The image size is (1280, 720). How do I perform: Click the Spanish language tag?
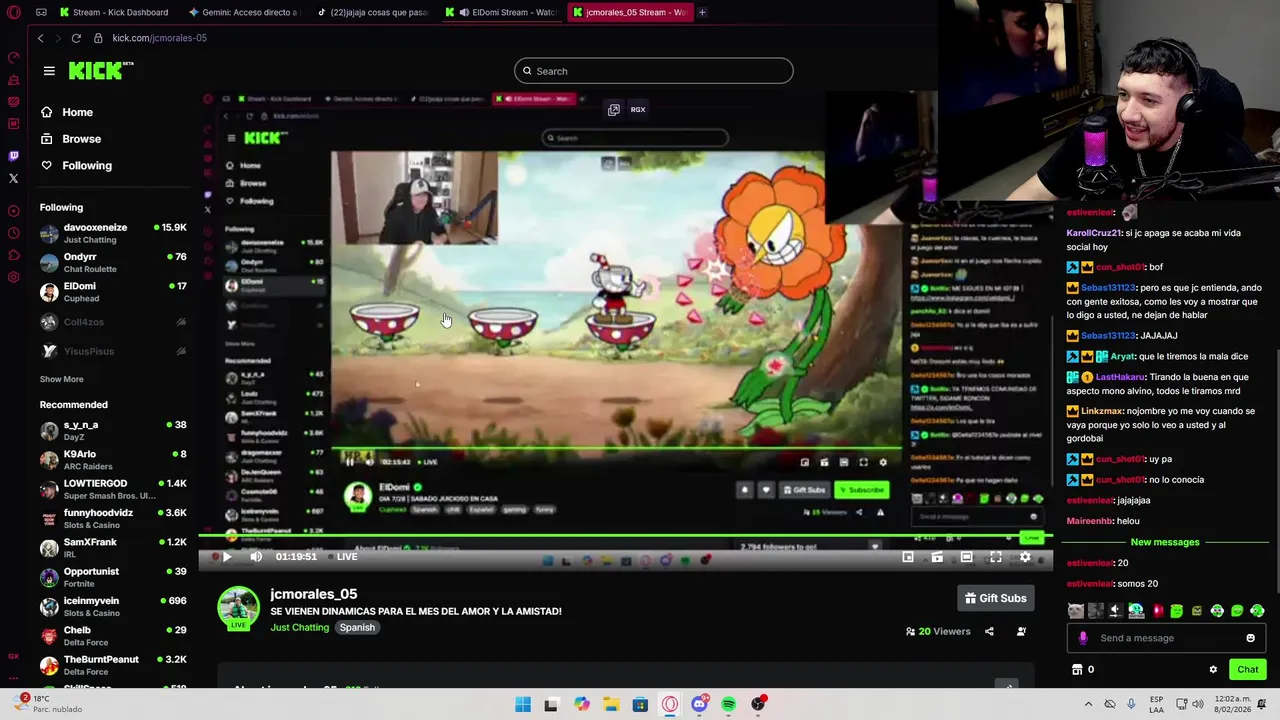[x=357, y=627]
